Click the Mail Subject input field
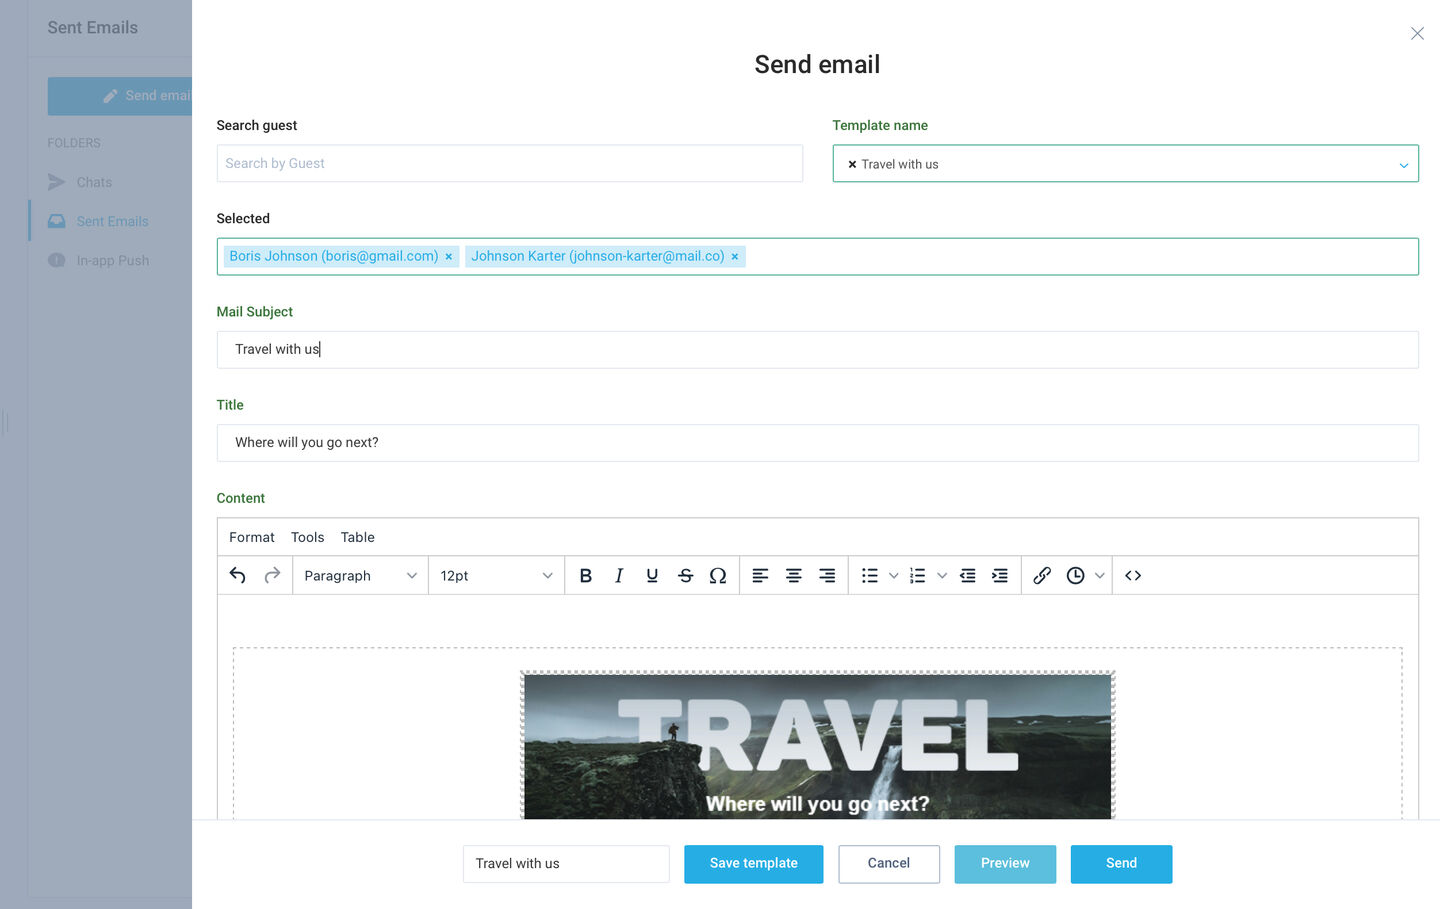This screenshot has height=909, width=1440. [818, 349]
